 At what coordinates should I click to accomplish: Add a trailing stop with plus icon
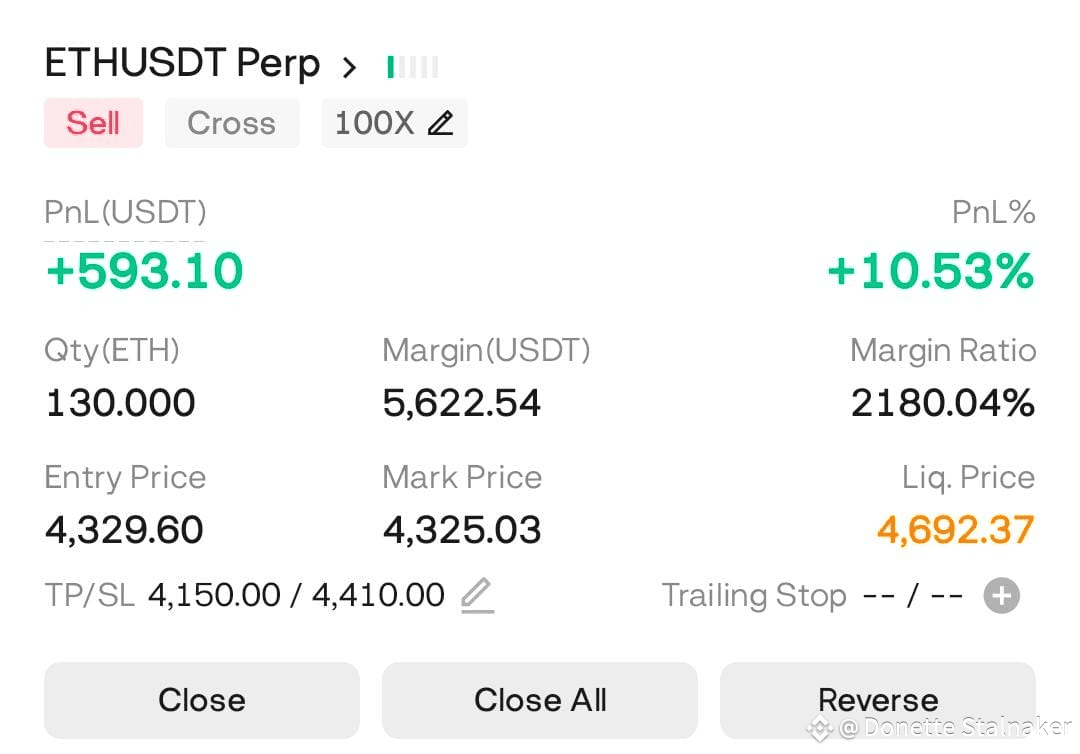click(1001, 596)
